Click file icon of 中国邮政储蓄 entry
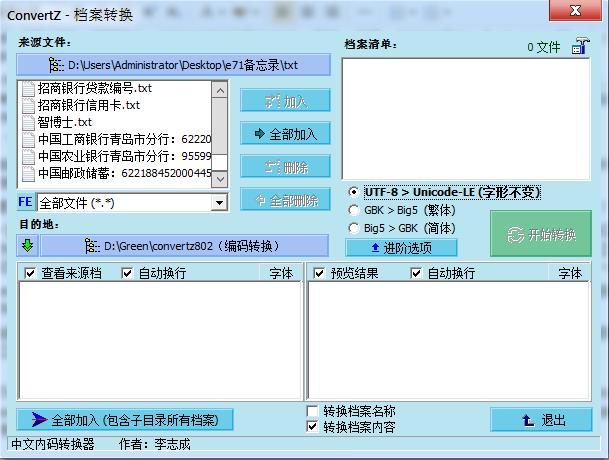The image size is (609, 460). coord(28,173)
